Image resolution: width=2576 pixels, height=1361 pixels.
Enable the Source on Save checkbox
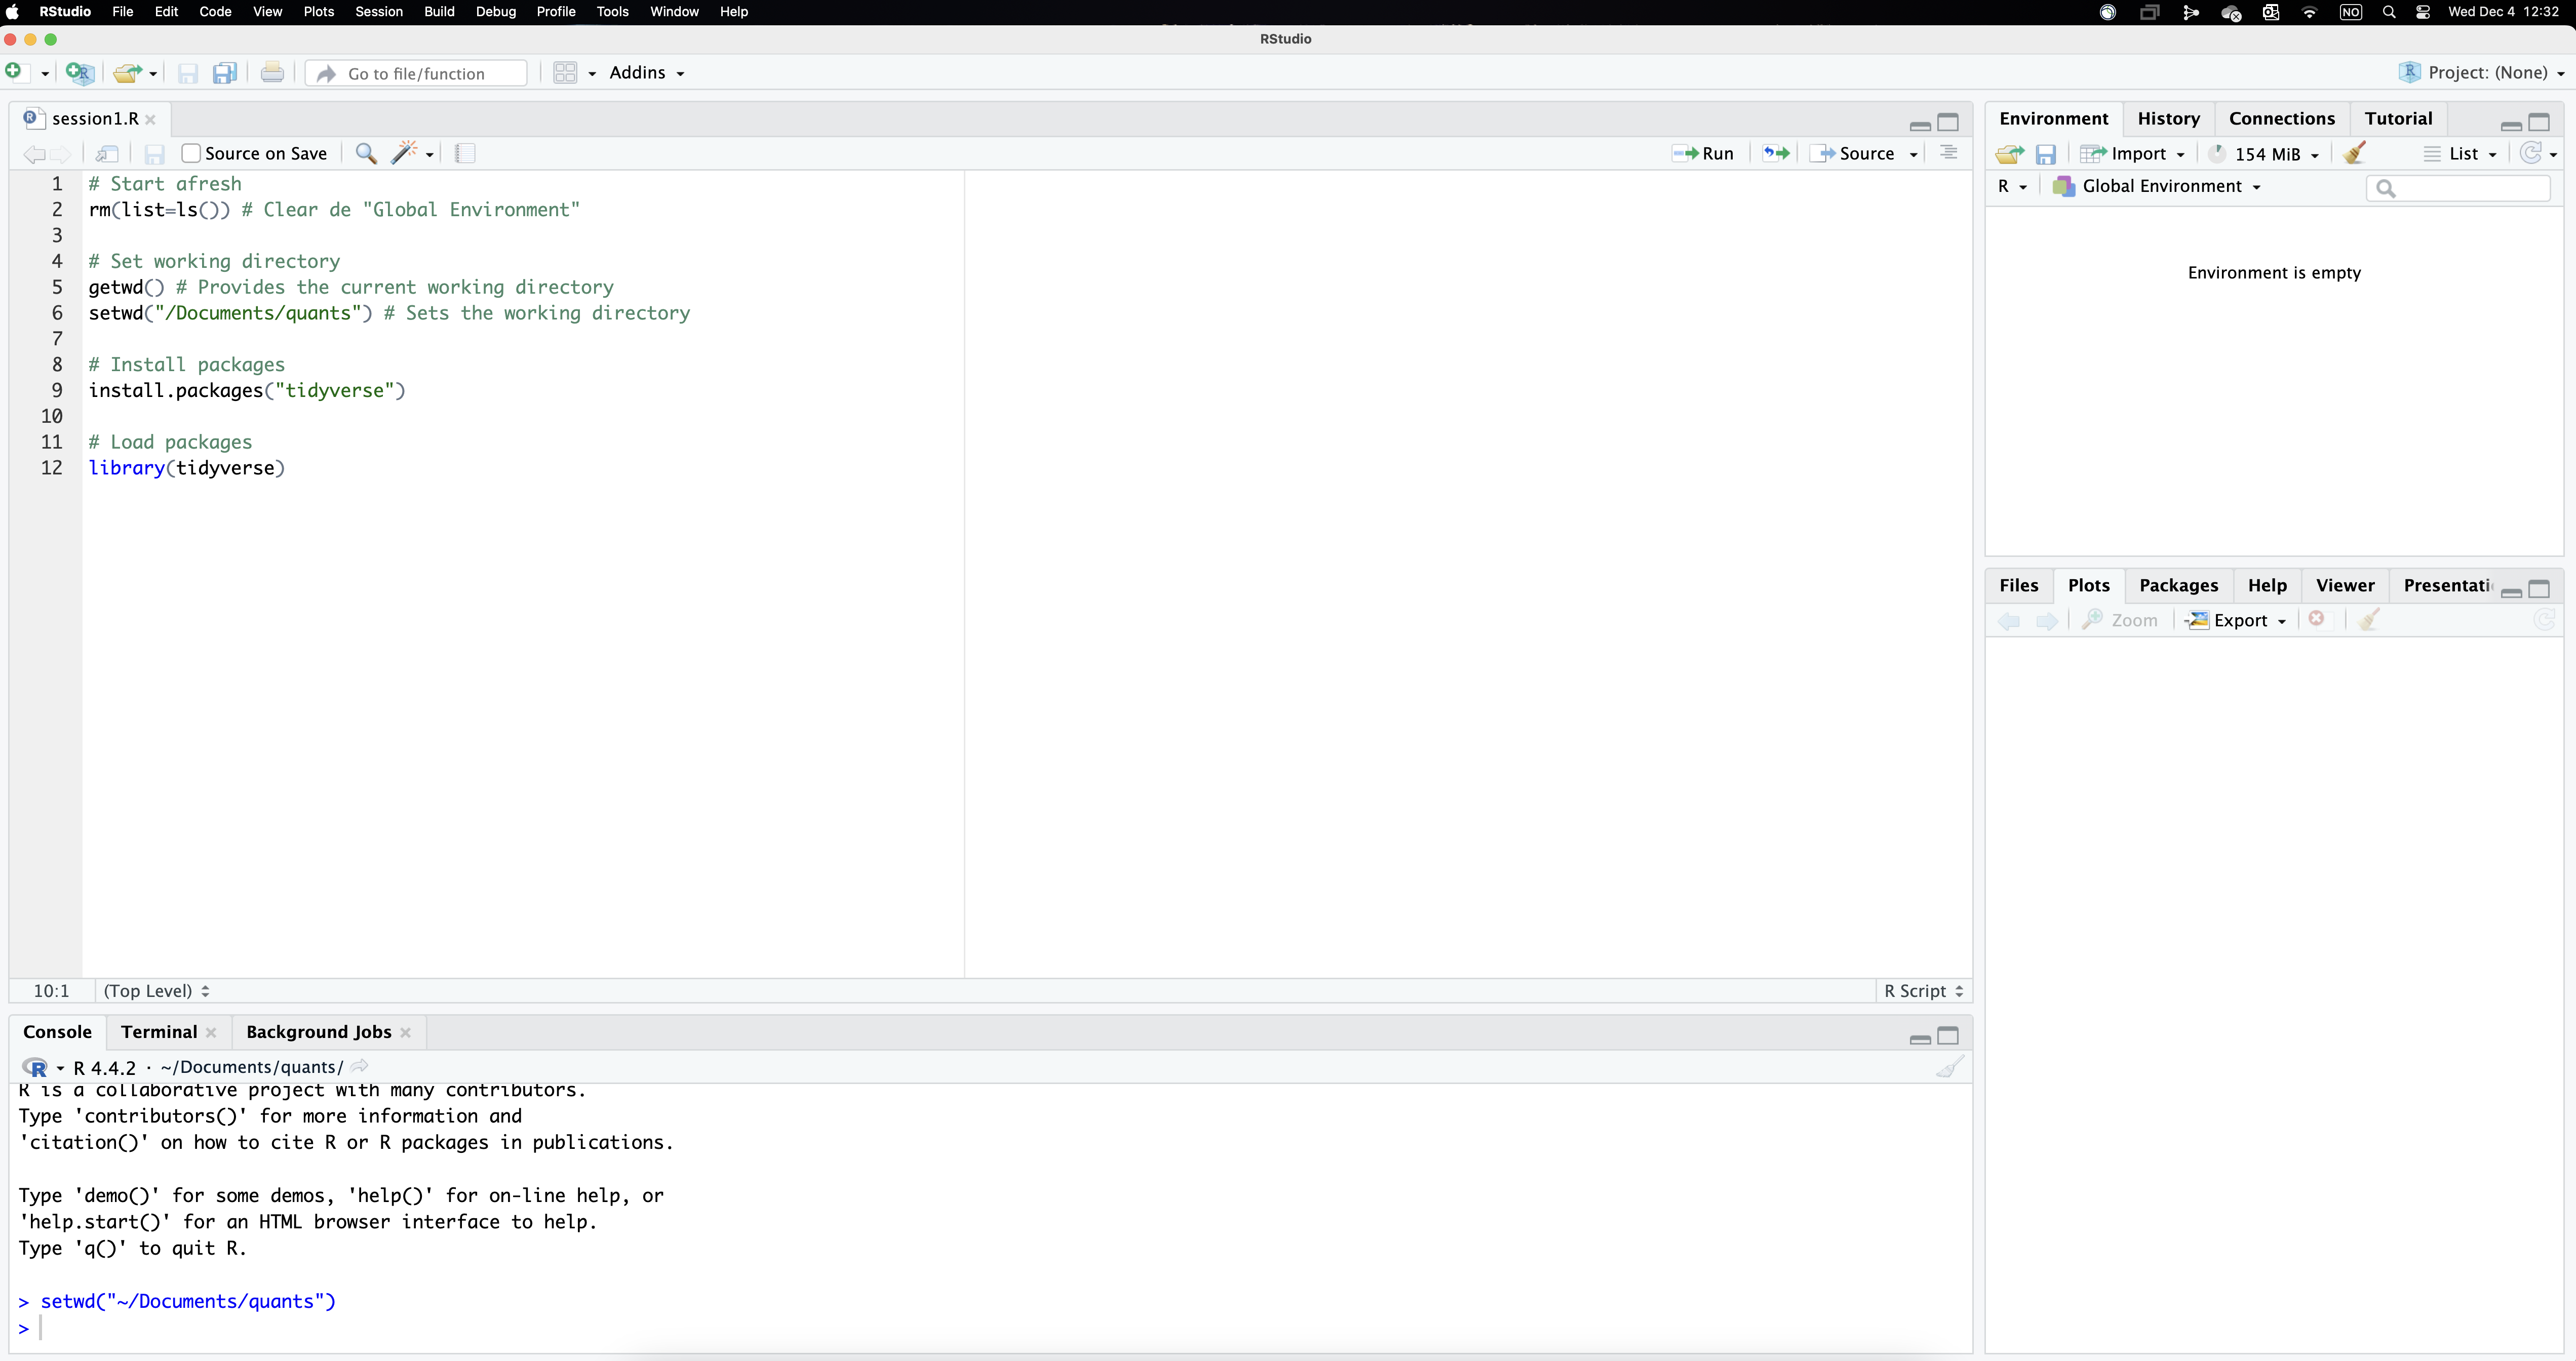[x=191, y=153]
